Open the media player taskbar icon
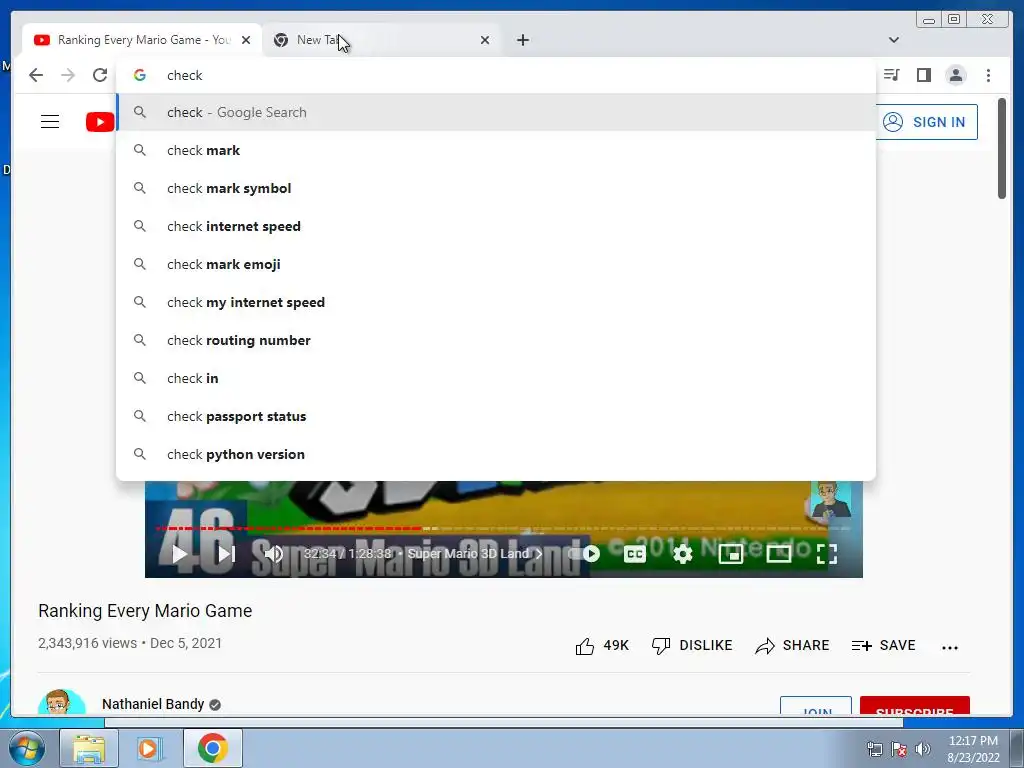 pyautogui.click(x=150, y=748)
